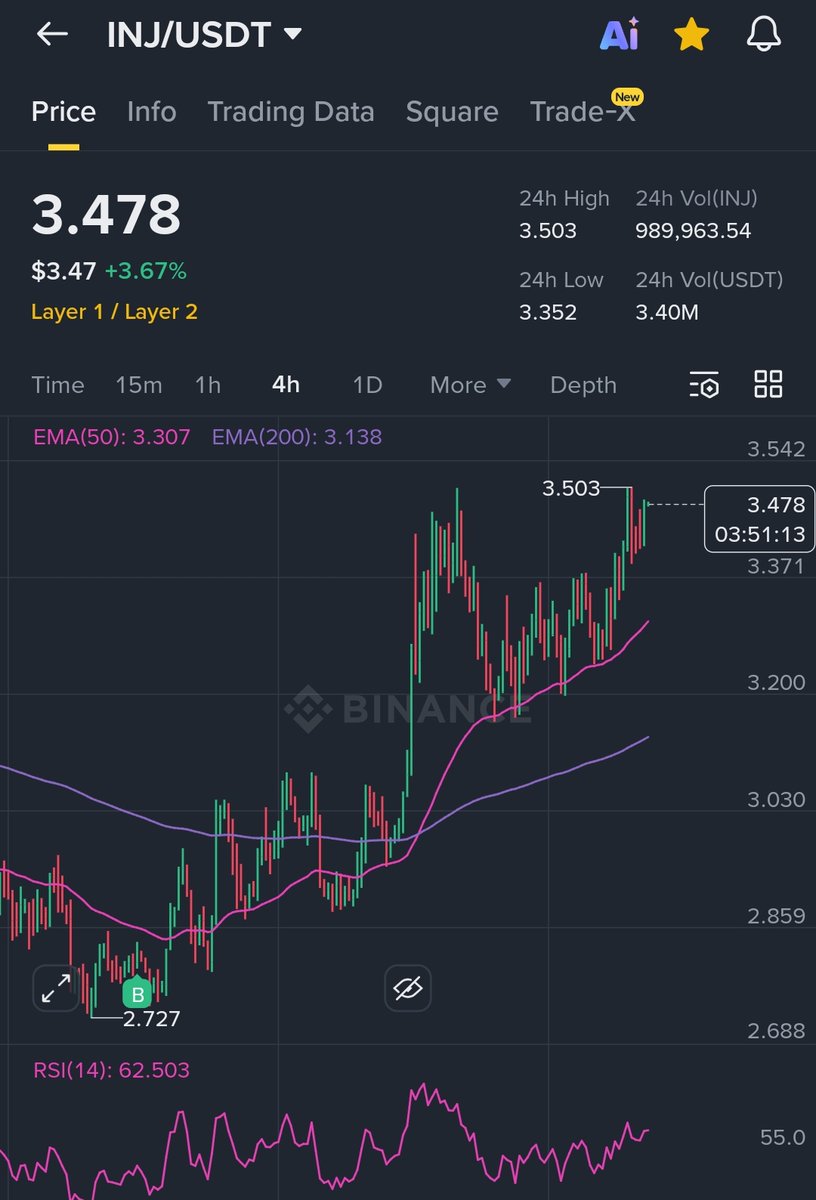
Task: Go back with the left arrow
Action: [x=52, y=34]
